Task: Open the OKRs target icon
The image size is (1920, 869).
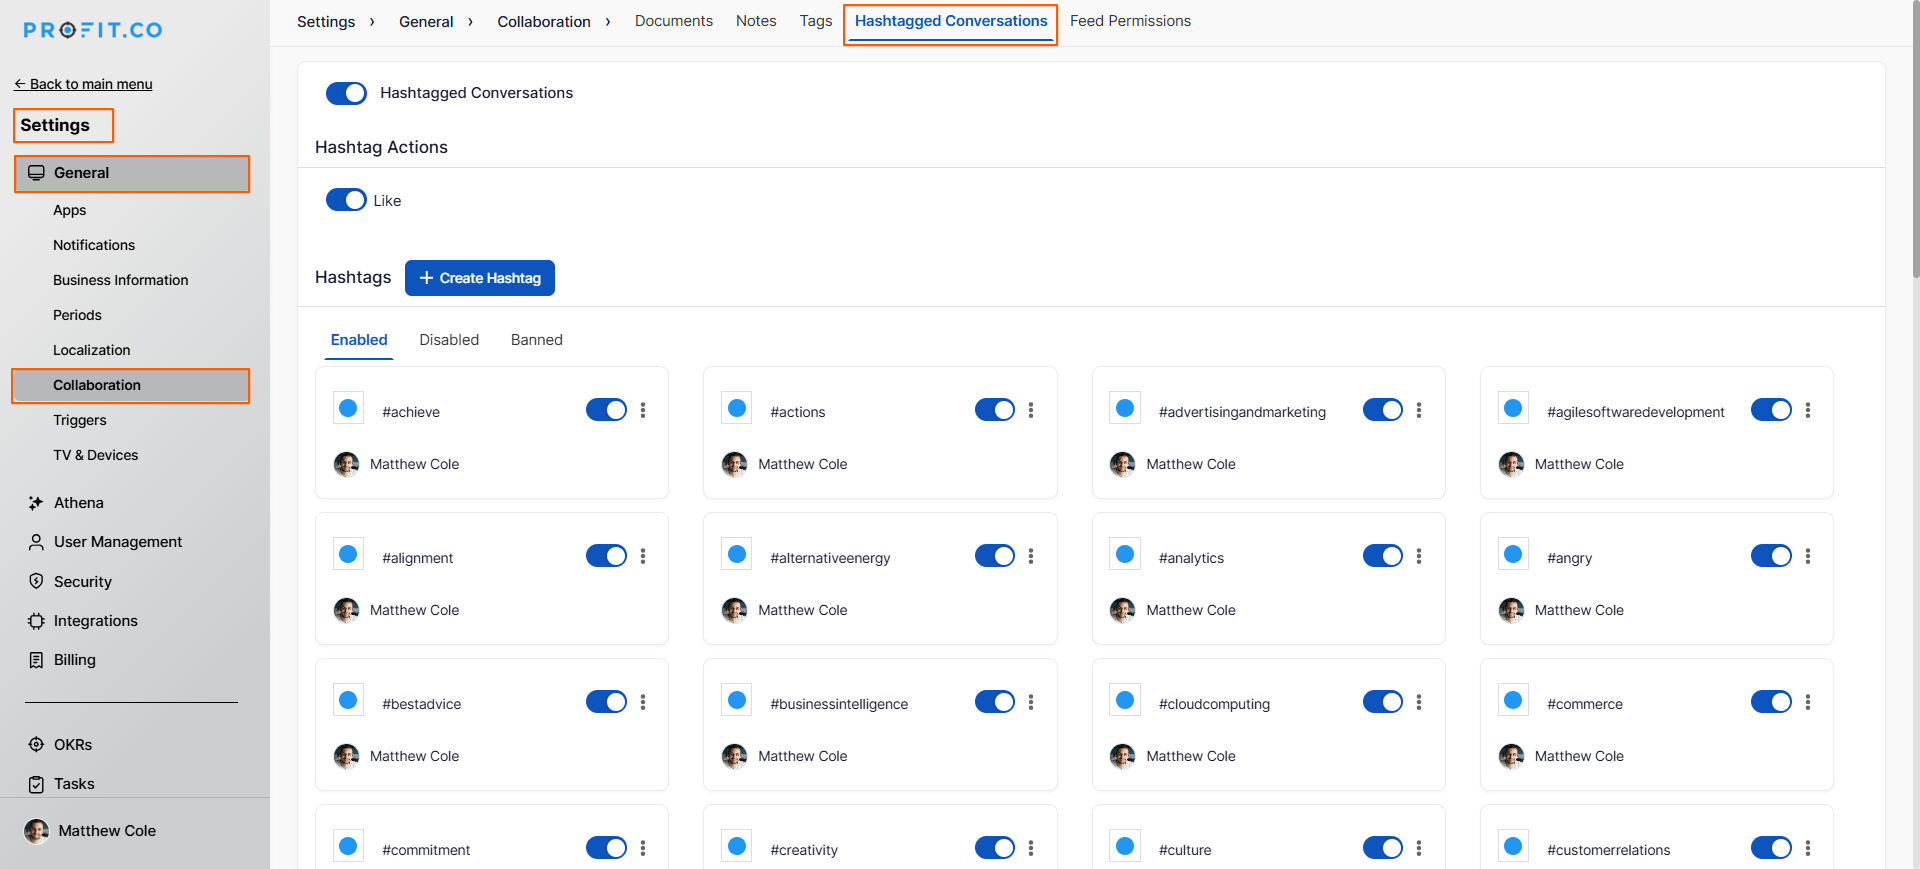Action: [x=36, y=745]
